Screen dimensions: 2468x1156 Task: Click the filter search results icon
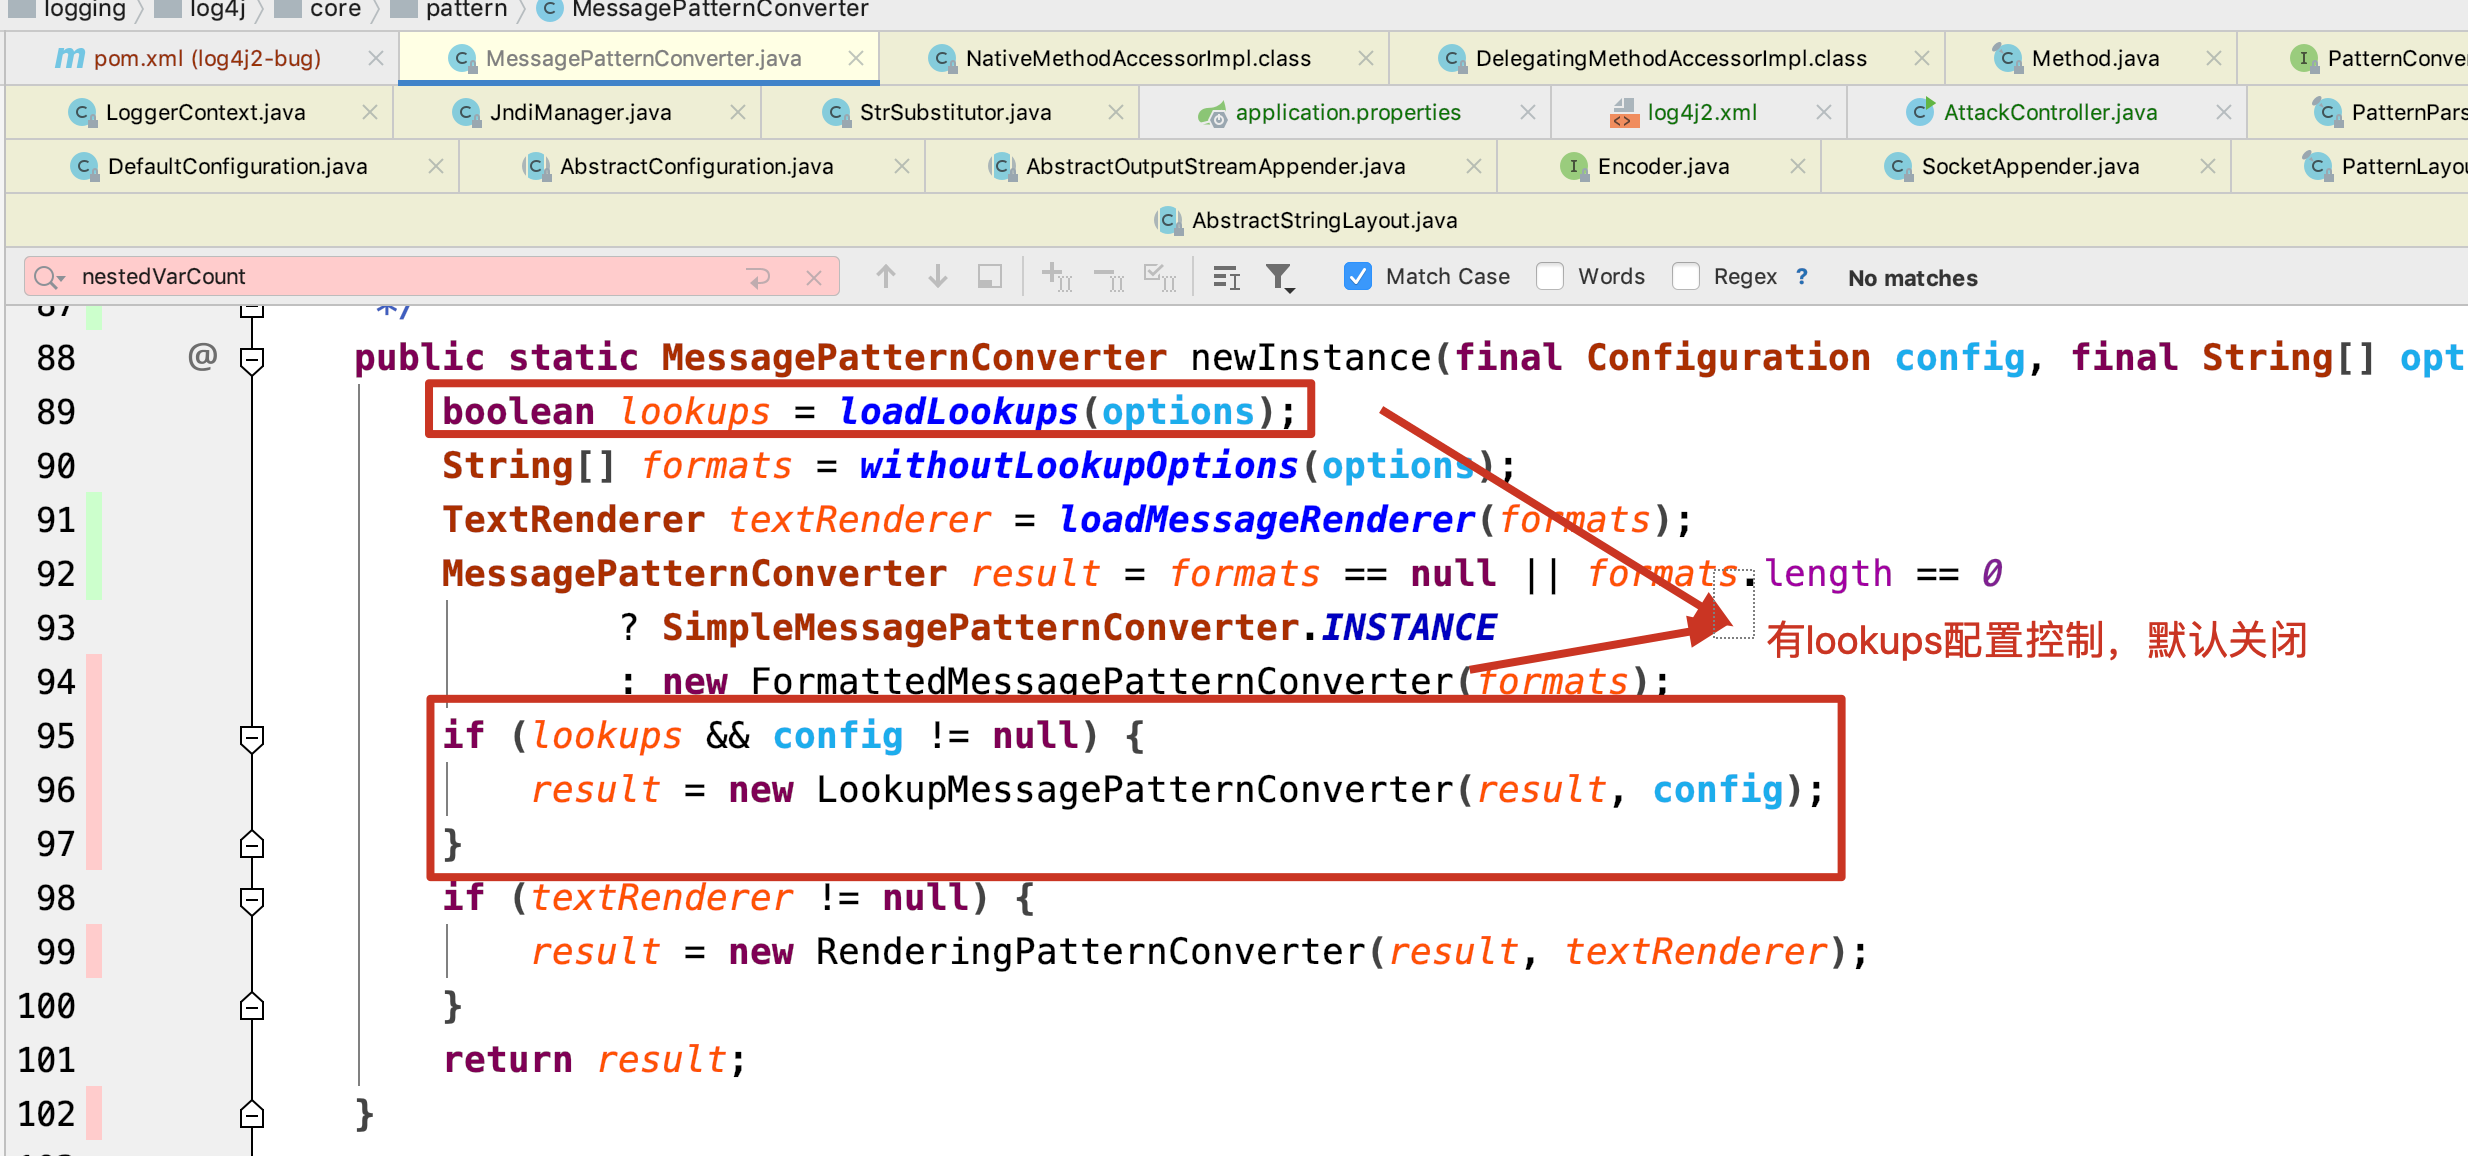[x=1279, y=277]
